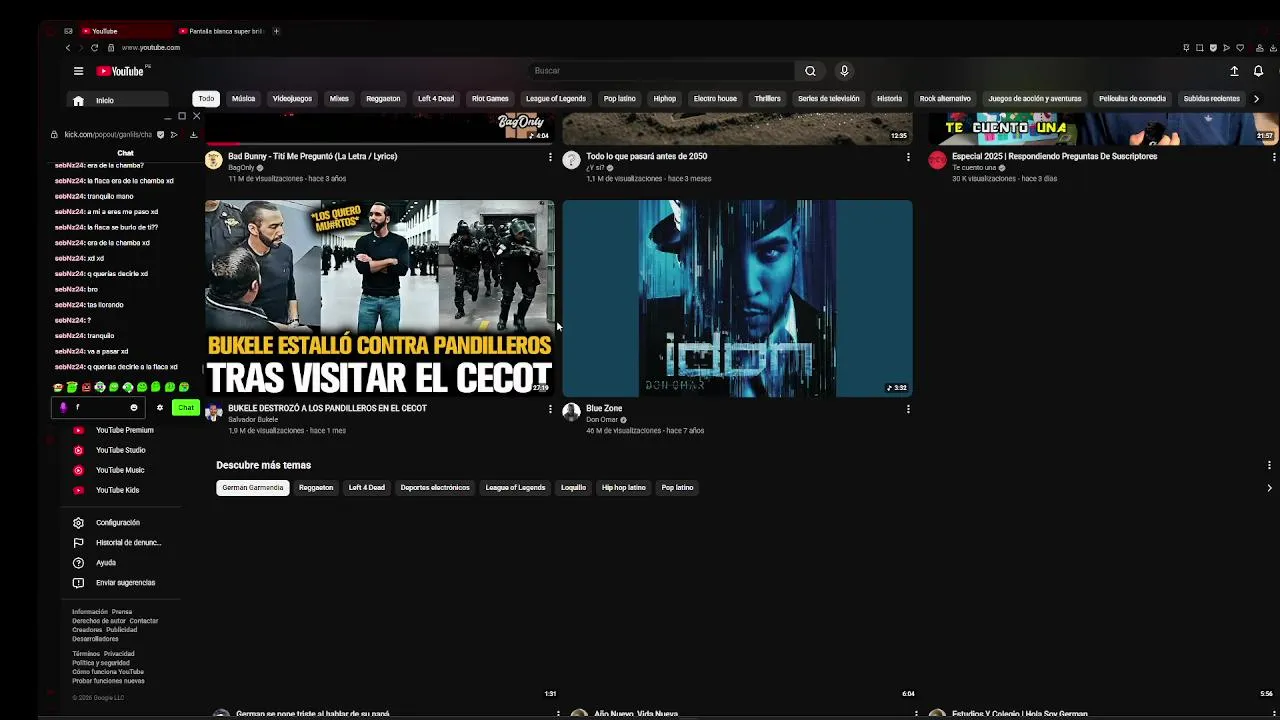Open a new browser tab

coord(276,31)
